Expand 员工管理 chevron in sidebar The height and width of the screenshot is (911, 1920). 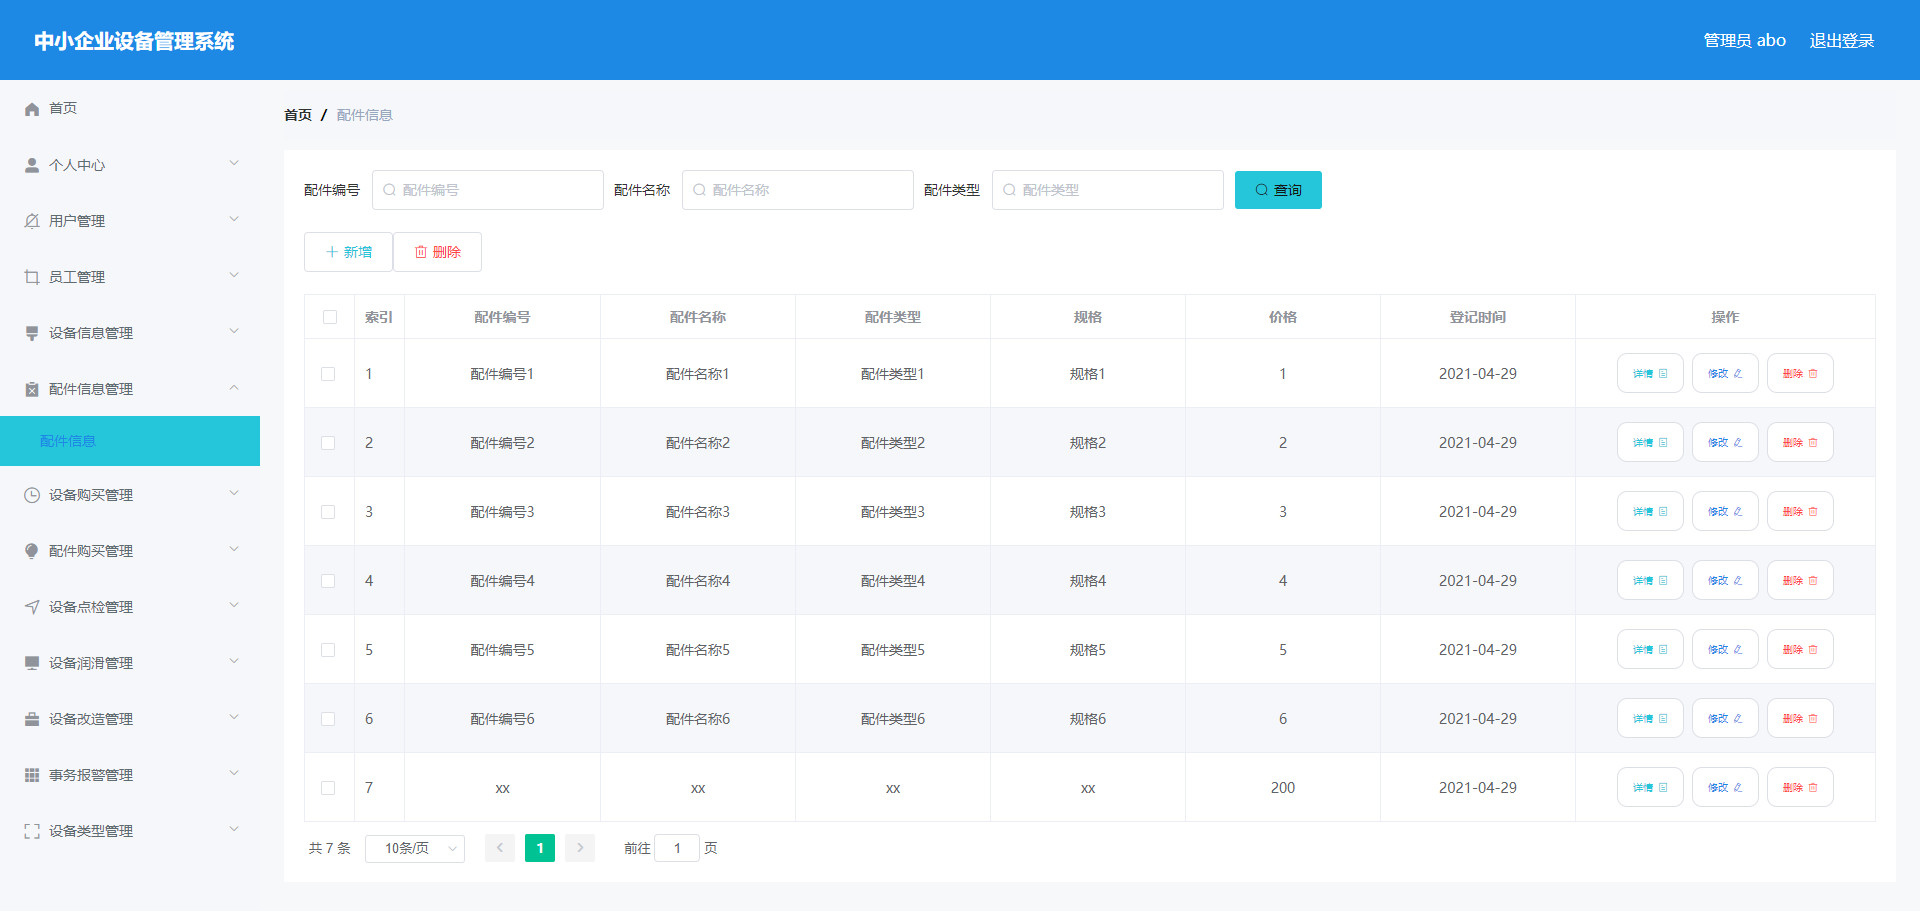[234, 275]
